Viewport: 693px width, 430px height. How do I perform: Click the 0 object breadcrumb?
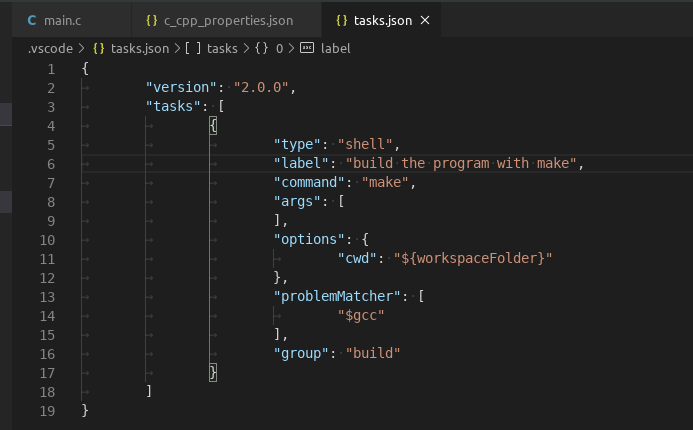coord(279,49)
